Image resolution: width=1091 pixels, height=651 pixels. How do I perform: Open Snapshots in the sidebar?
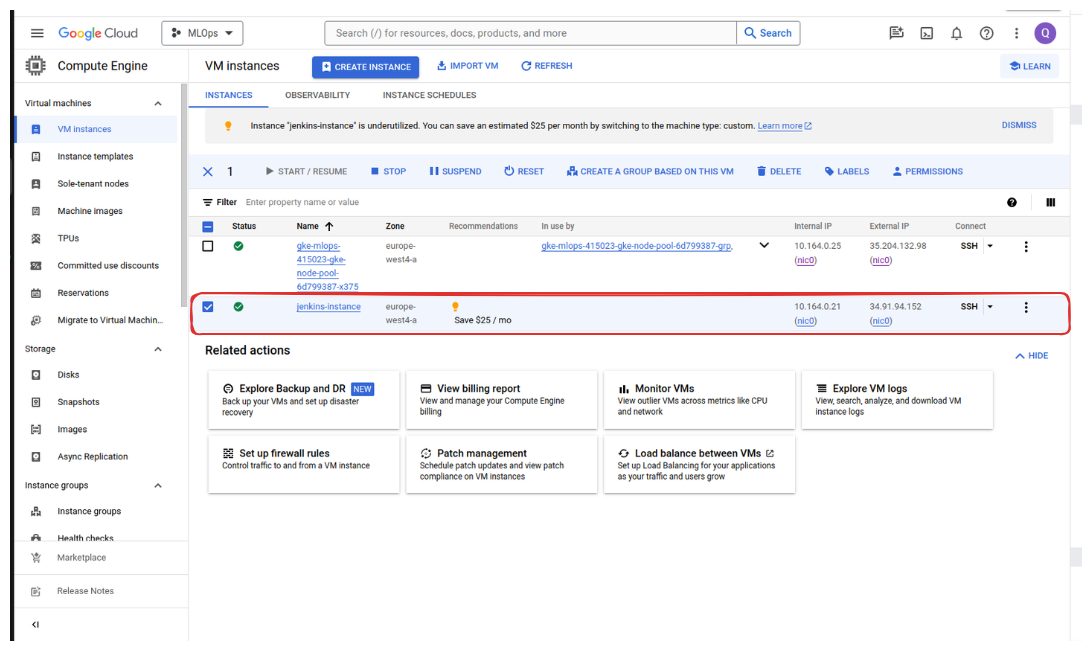click(78, 402)
